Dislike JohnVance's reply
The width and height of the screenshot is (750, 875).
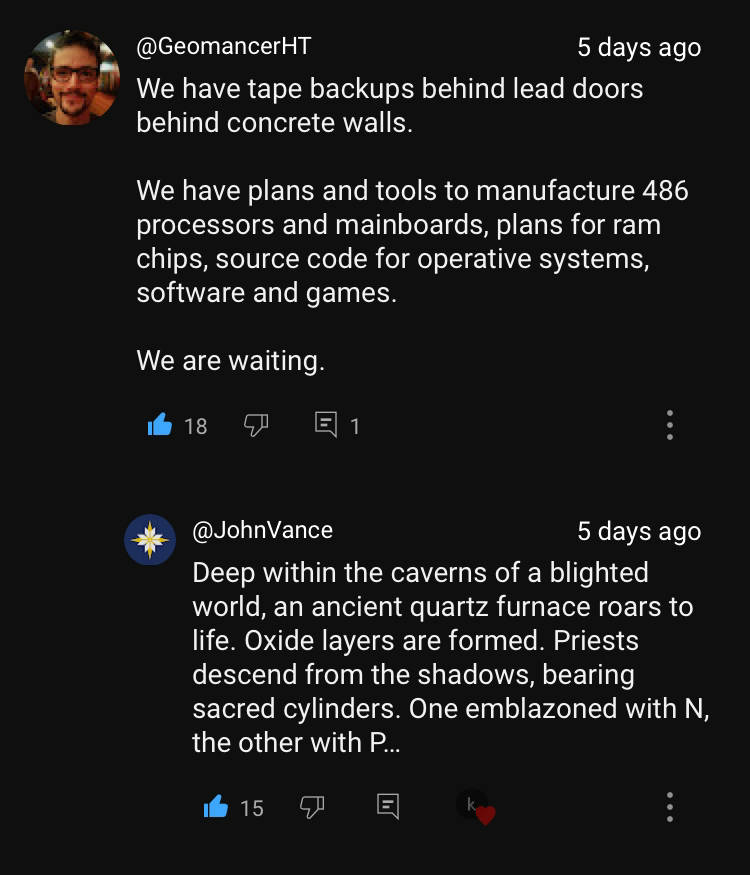[312, 807]
